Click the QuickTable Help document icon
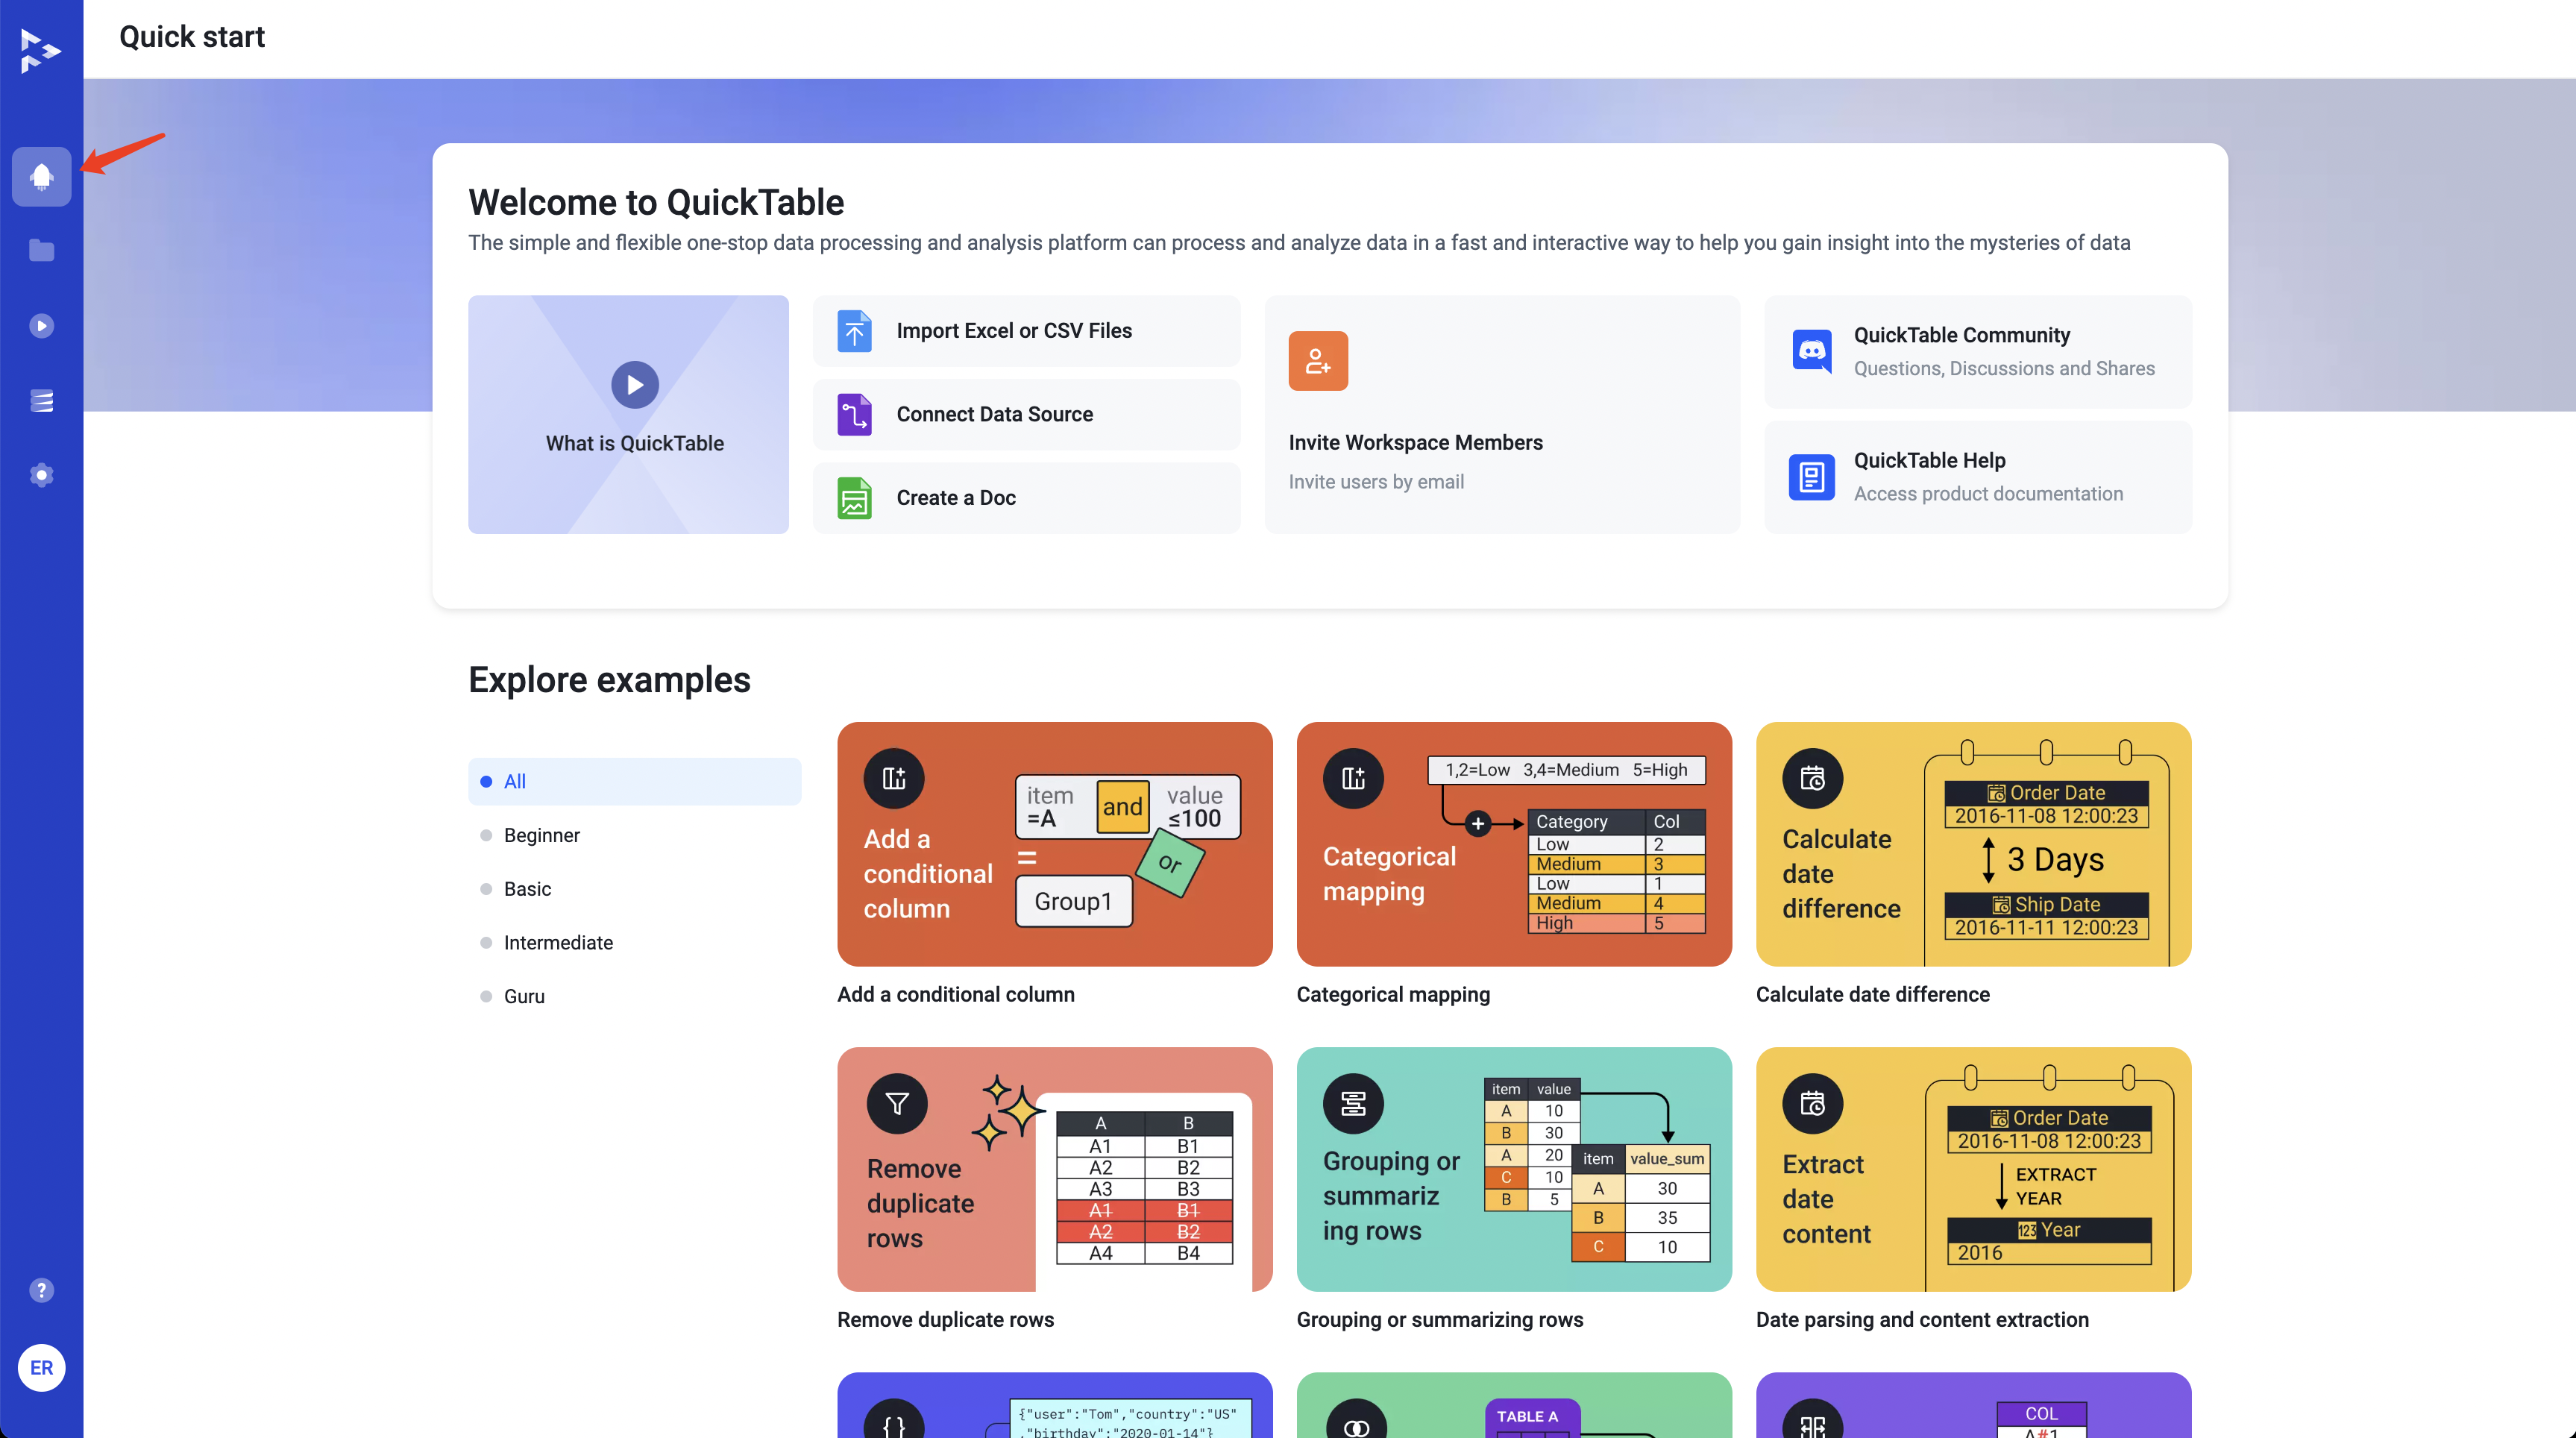Screen dimensions: 2576x1438 [x=1812, y=477]
